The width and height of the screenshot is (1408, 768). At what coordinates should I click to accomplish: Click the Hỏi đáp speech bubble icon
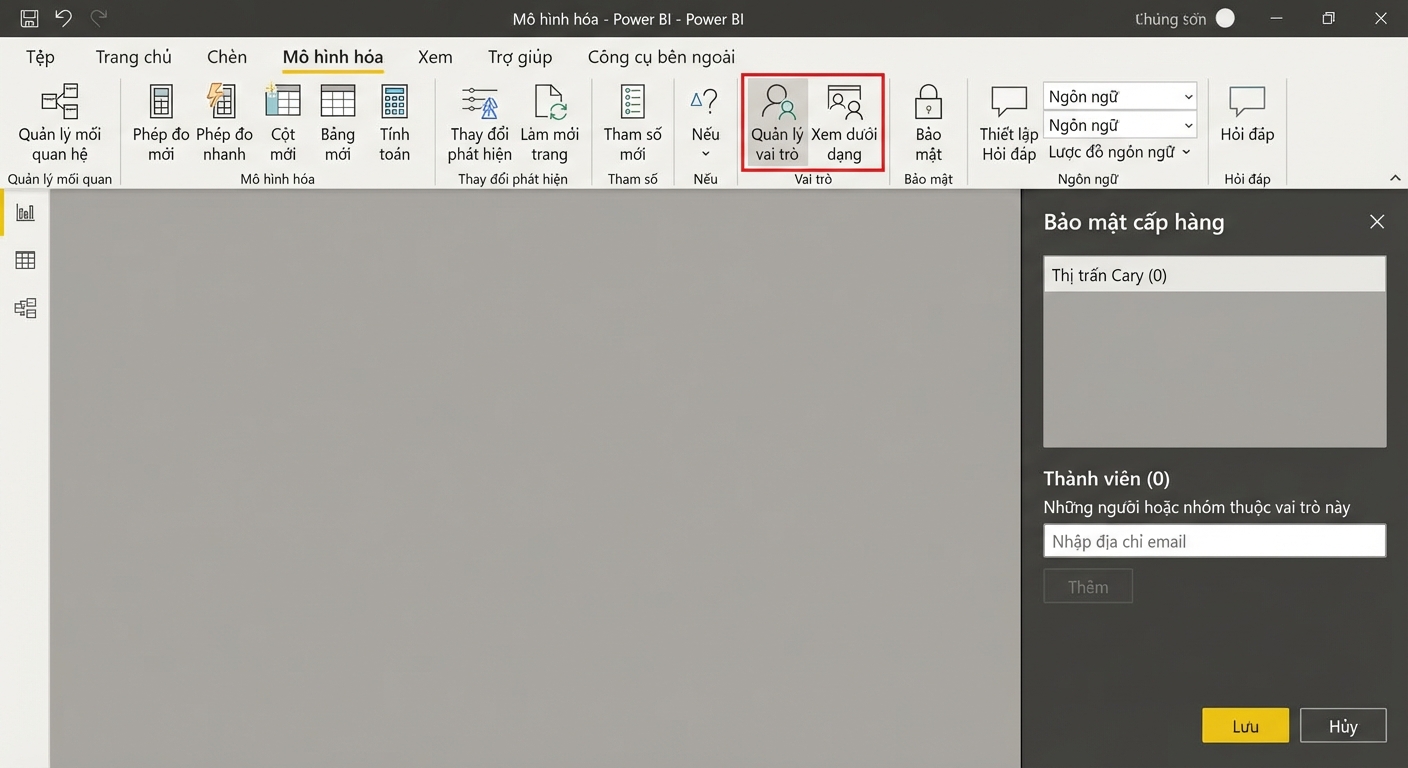pyautogui.click(x=1247, y=101)
